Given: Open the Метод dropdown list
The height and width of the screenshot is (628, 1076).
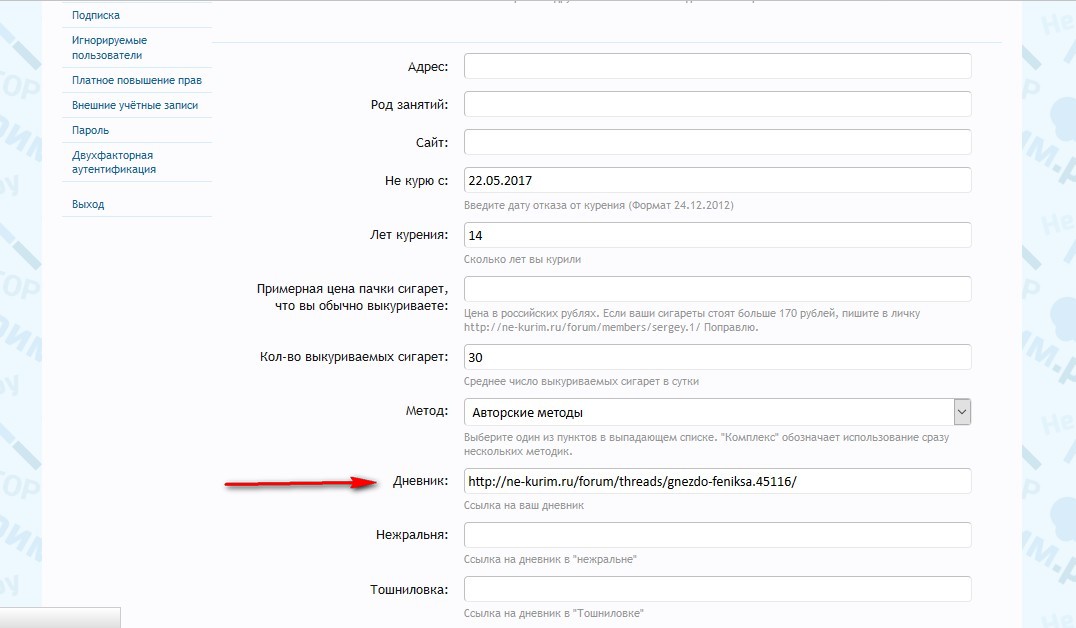Looking at the screenshot, I should click(x=717, y=412).
